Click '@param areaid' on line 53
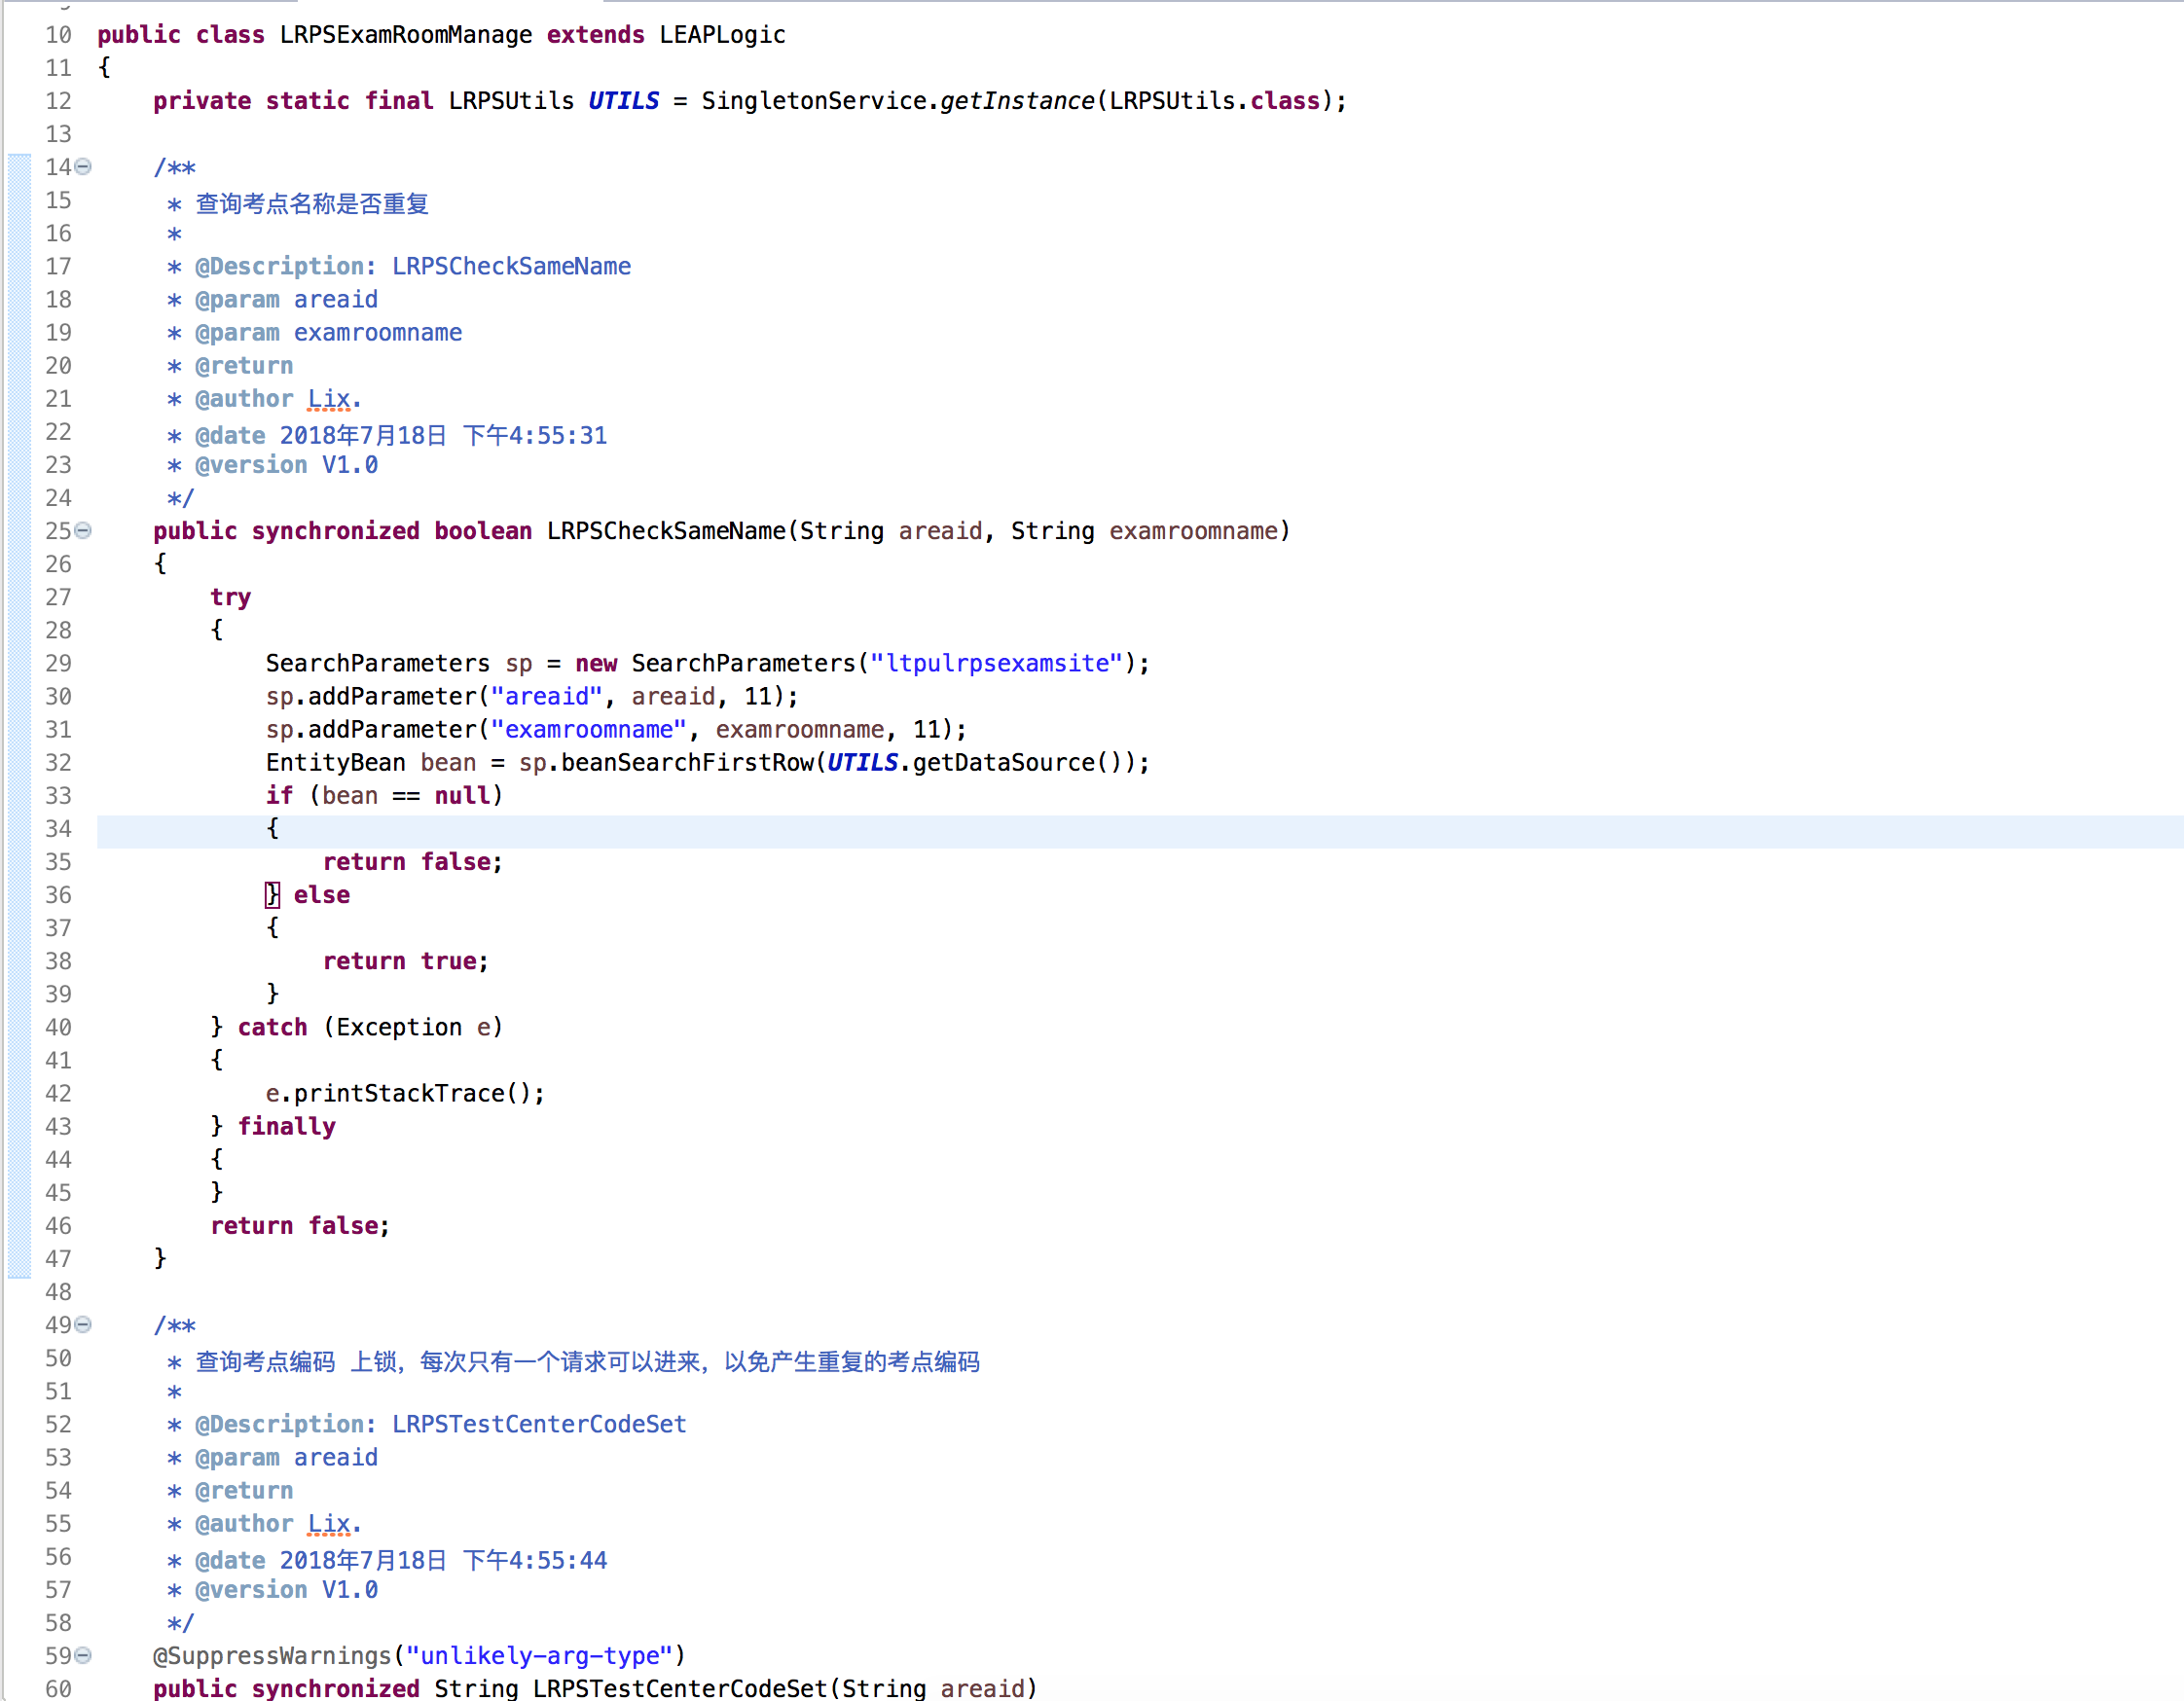The width and height of the screenshot is (2184, 1701). pos(287,1457)
